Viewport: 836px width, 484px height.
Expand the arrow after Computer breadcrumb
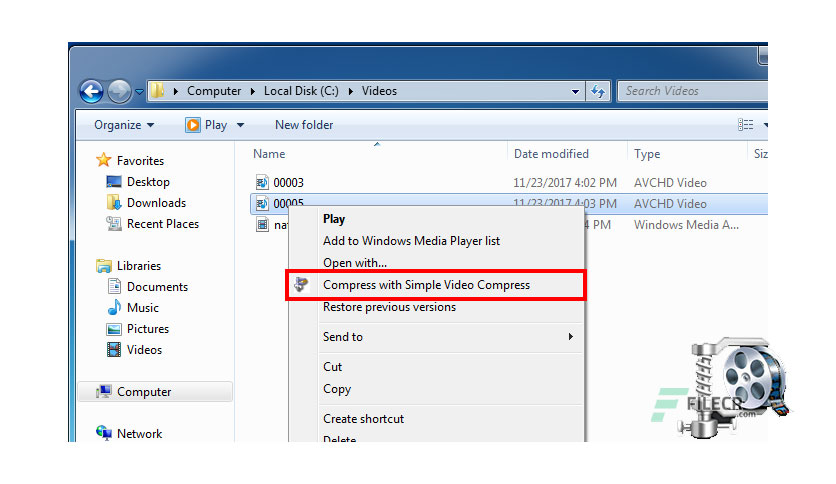pyautogui.click(x=253, y=91)
